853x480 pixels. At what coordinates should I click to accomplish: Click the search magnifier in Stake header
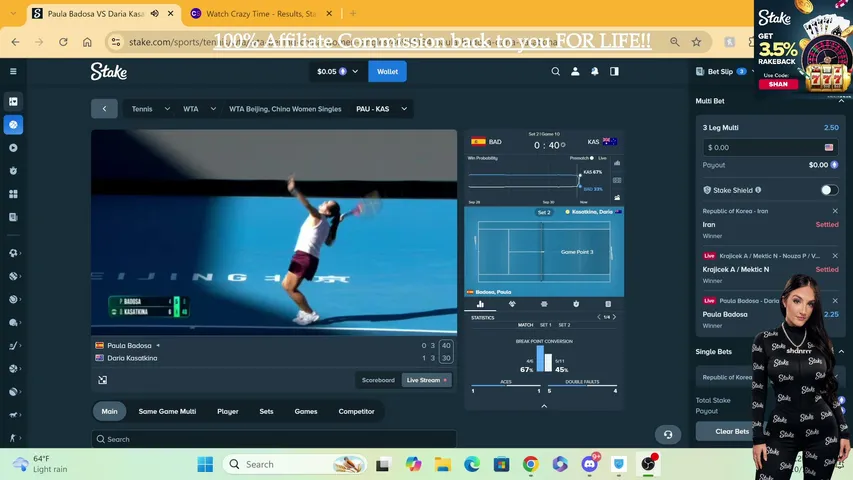click(555, 71)
